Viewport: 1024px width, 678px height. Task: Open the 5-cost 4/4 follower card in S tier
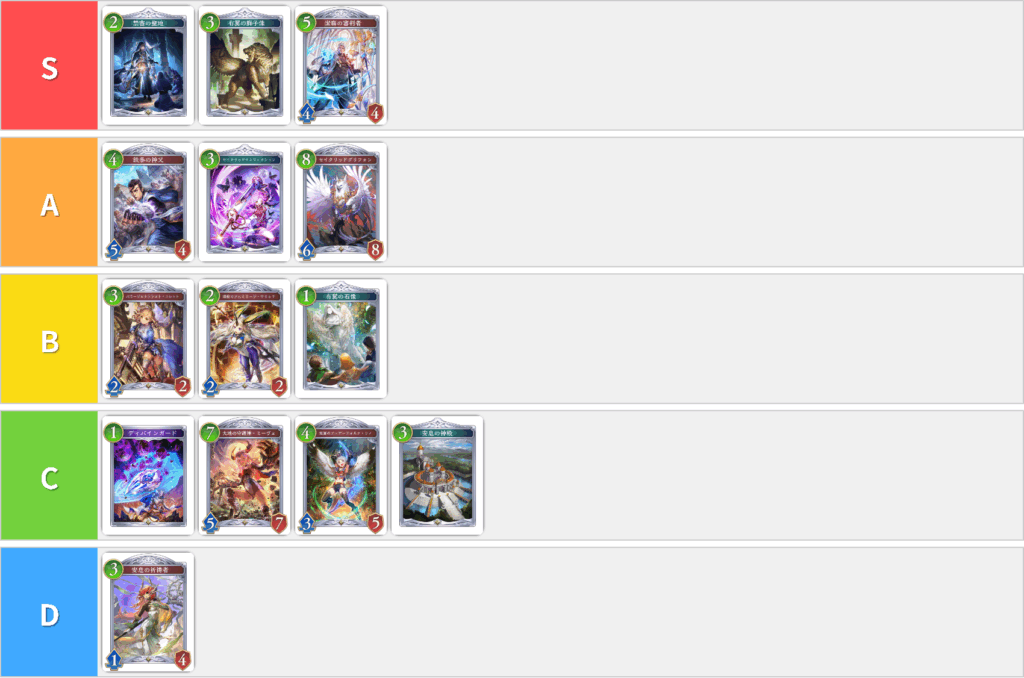[341, 65]
